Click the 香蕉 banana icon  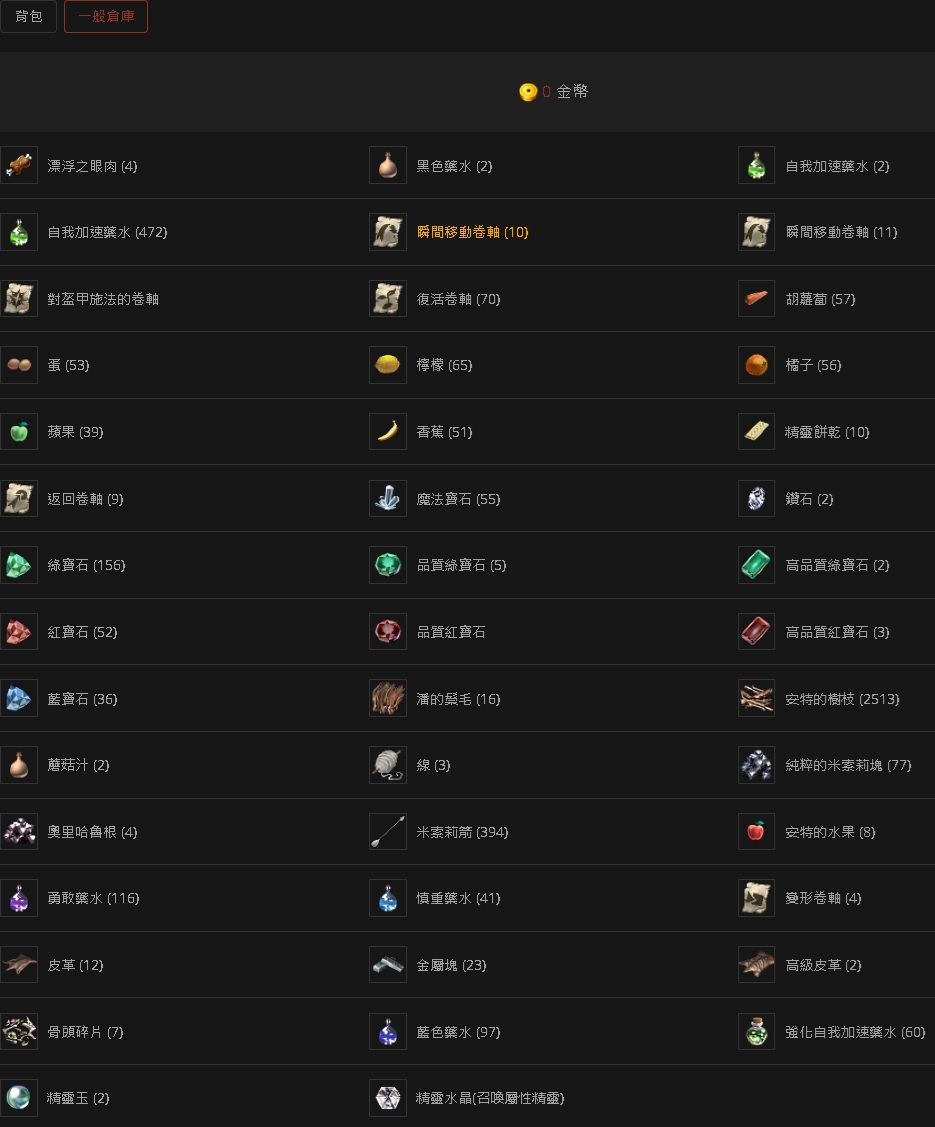[388, 431]
